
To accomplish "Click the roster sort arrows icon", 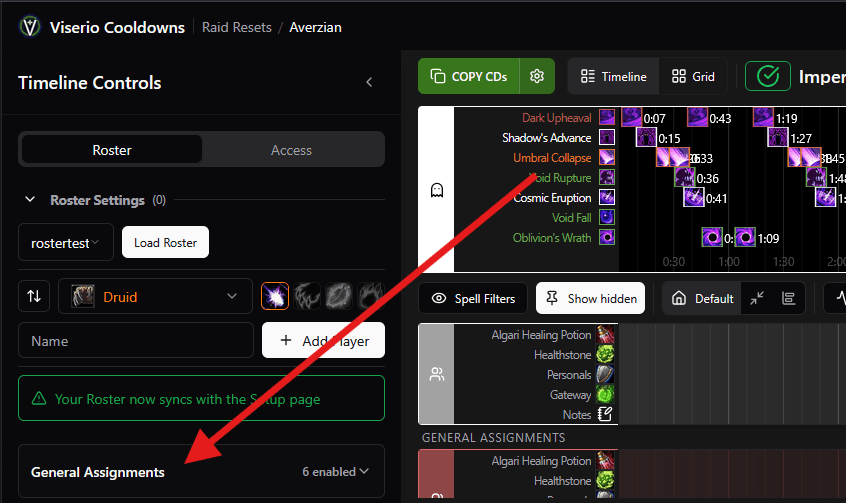I will coord(35,296).
